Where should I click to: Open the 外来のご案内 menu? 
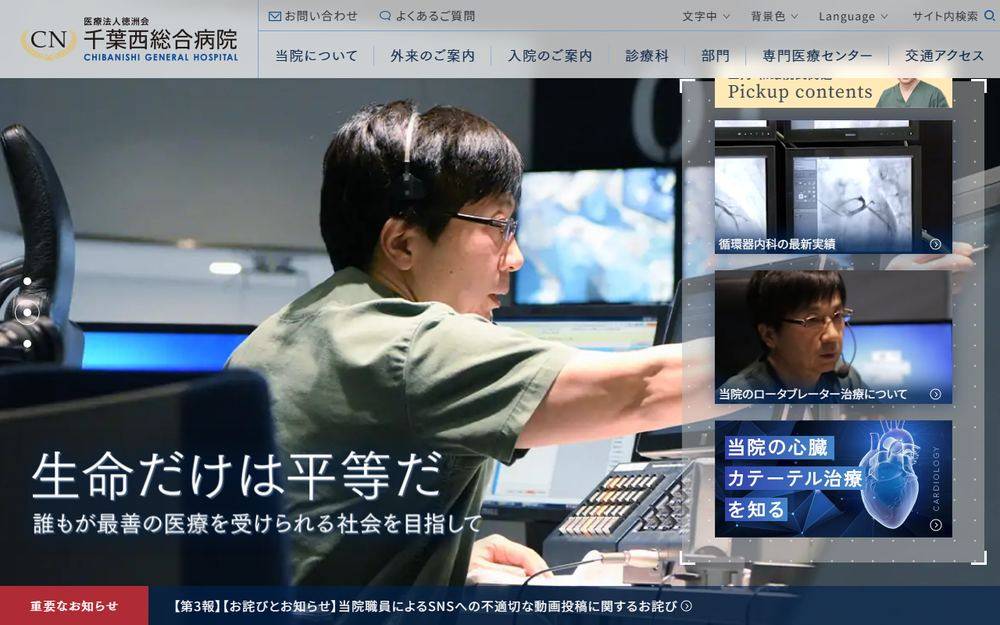click(x=433, y=56)
